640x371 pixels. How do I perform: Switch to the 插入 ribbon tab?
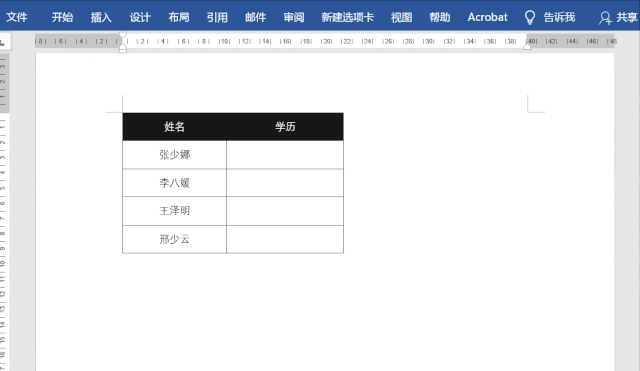tap(101, 17)
